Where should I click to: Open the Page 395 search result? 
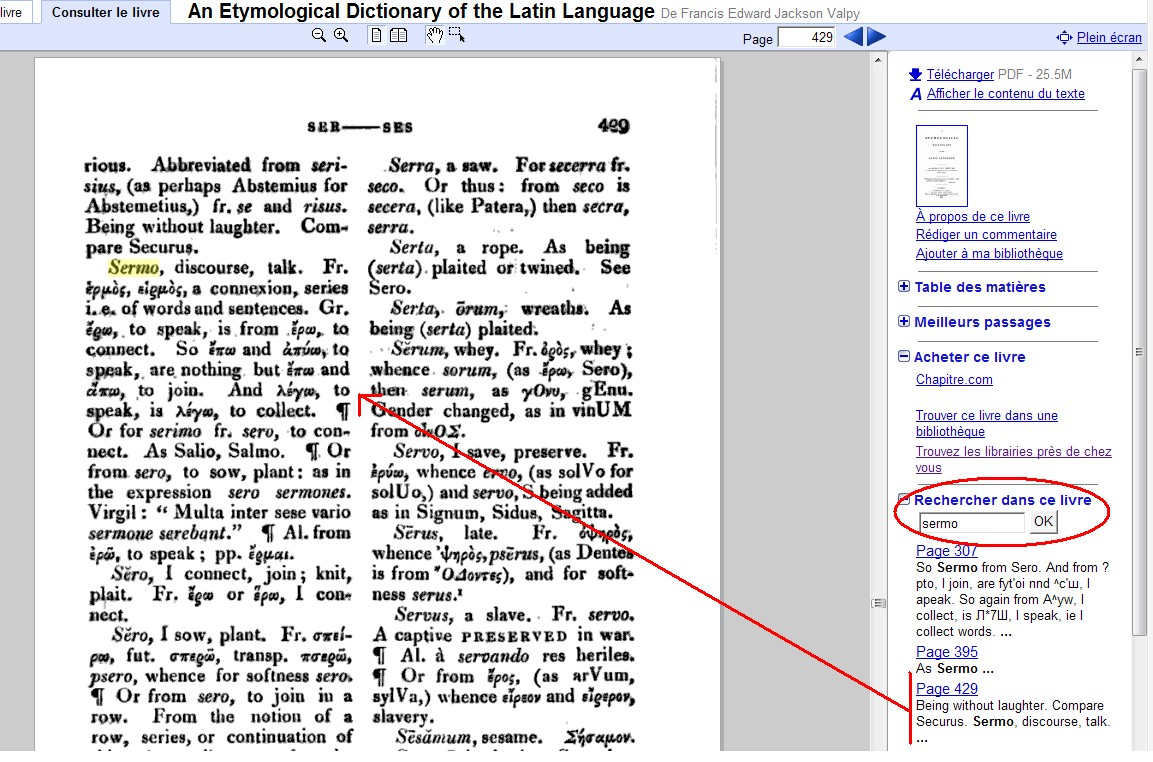(x=946, y=652)
